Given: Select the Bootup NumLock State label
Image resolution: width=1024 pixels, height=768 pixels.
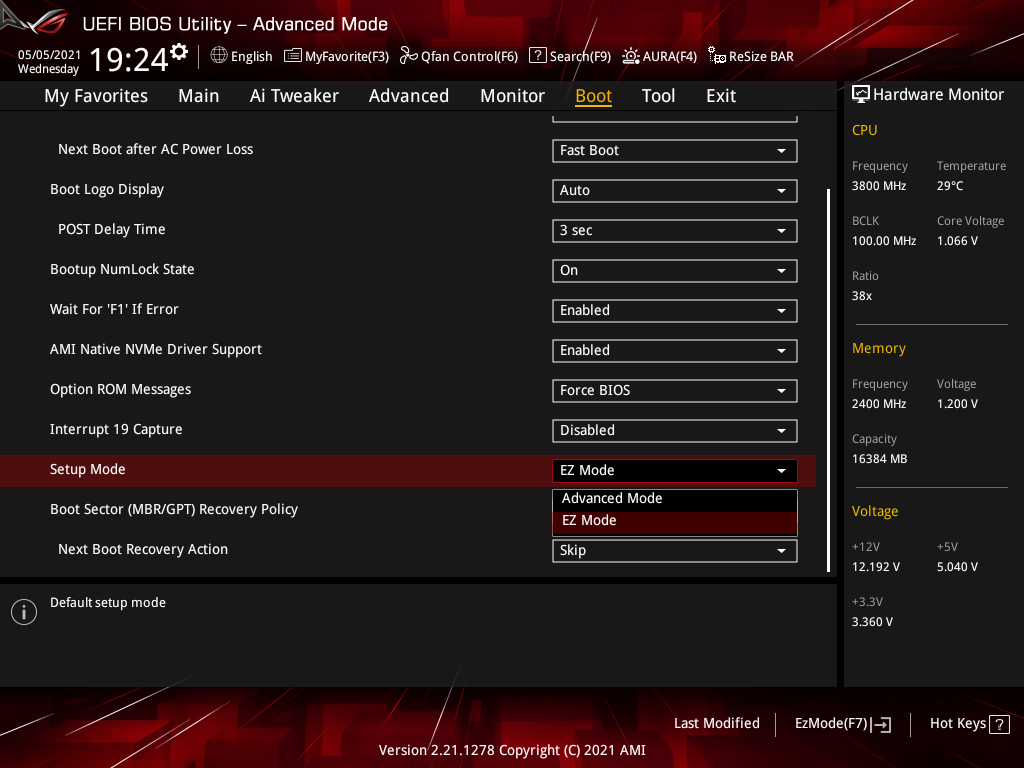Looking at the screenshot, I should coord(122,270).
